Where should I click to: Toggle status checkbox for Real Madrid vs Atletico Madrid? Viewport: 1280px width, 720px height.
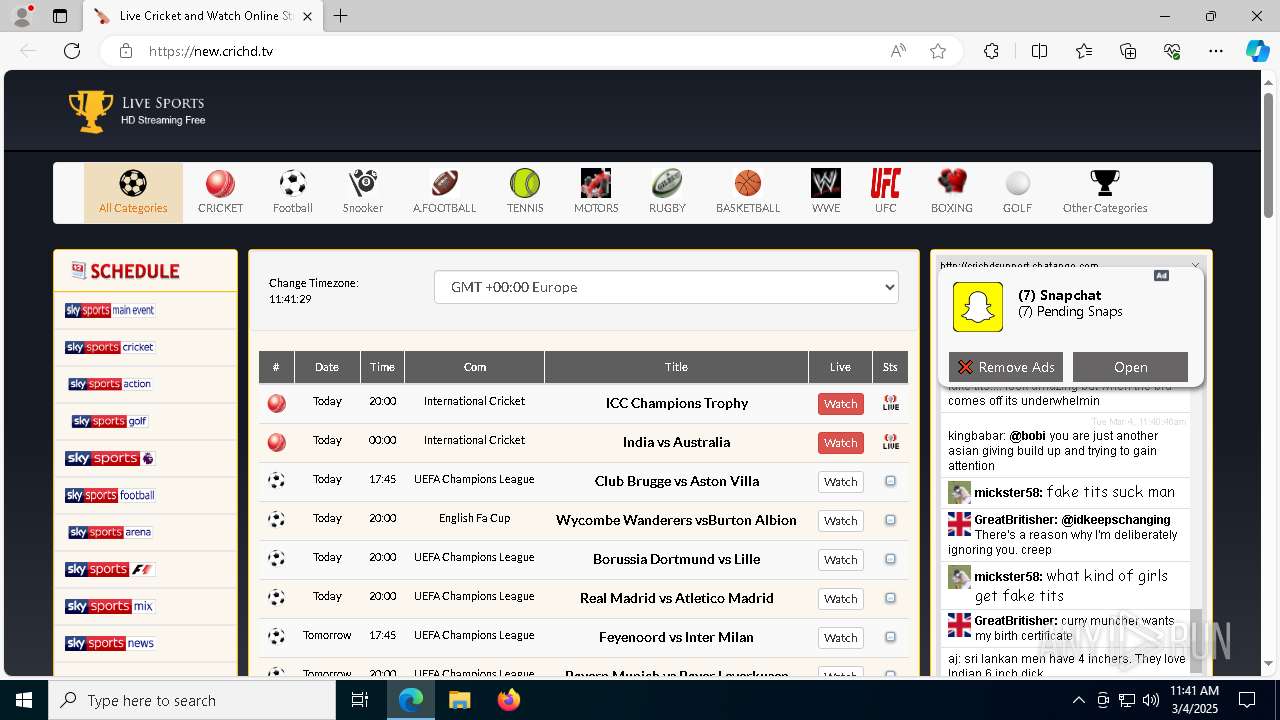890,598
